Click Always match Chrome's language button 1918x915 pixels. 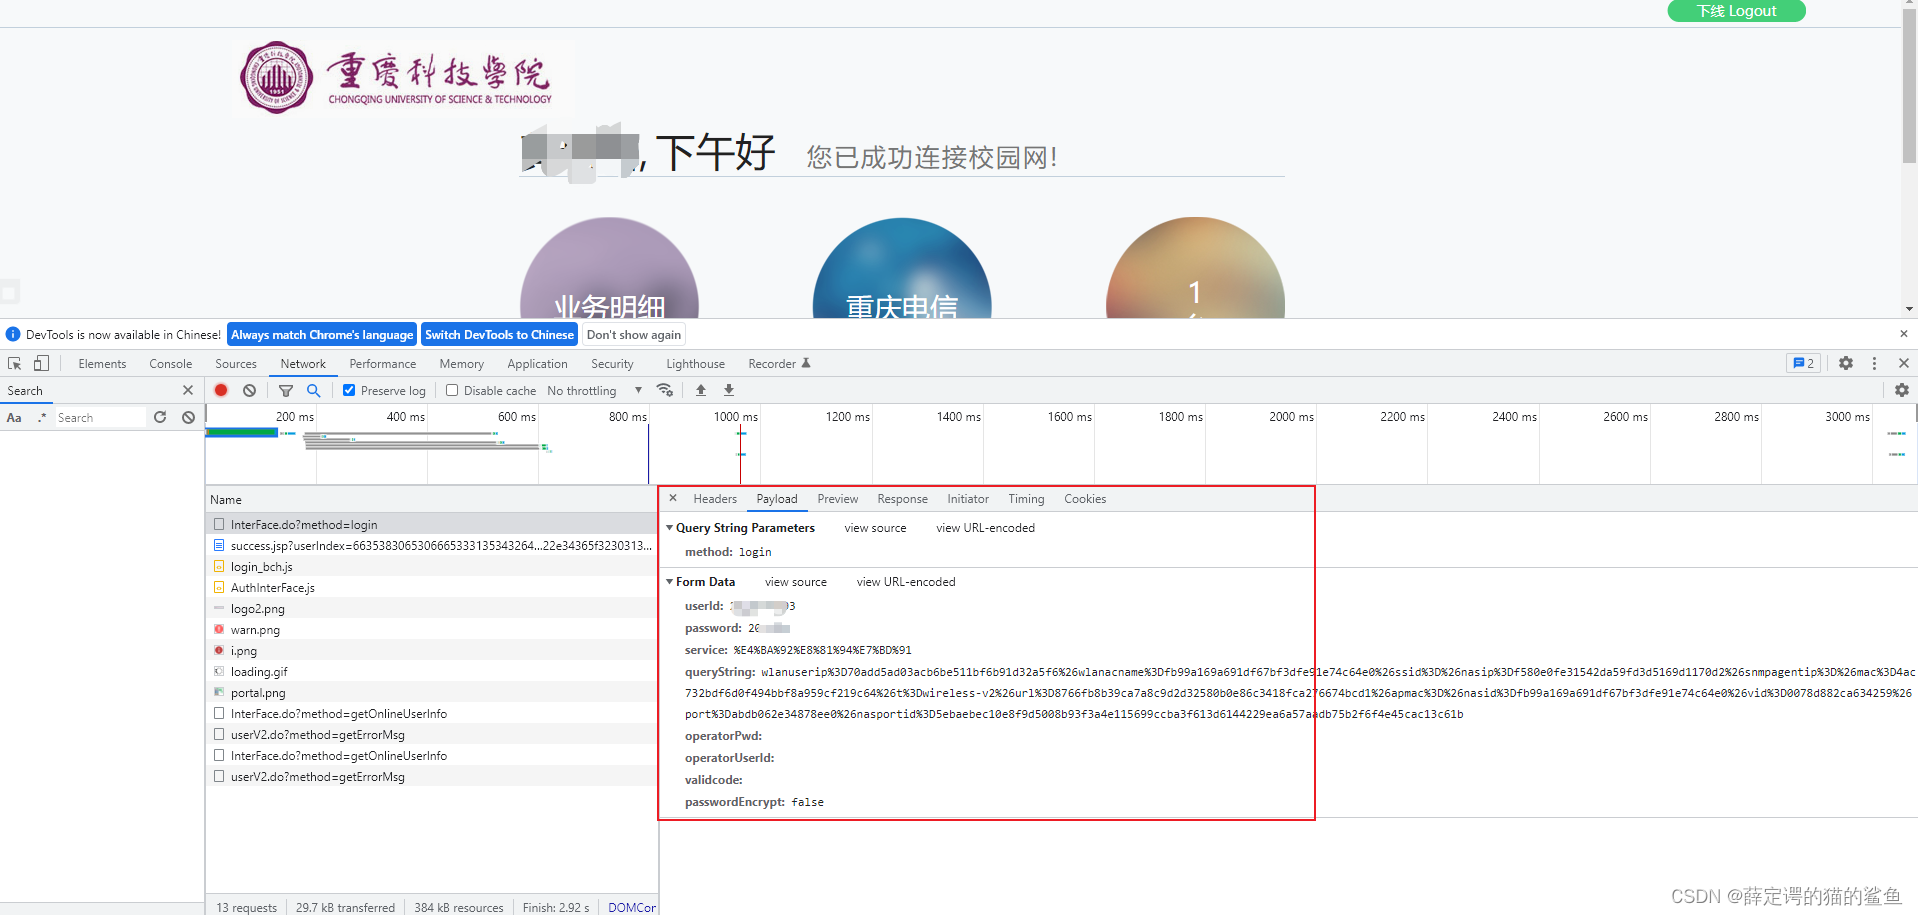tap(322, 335)
